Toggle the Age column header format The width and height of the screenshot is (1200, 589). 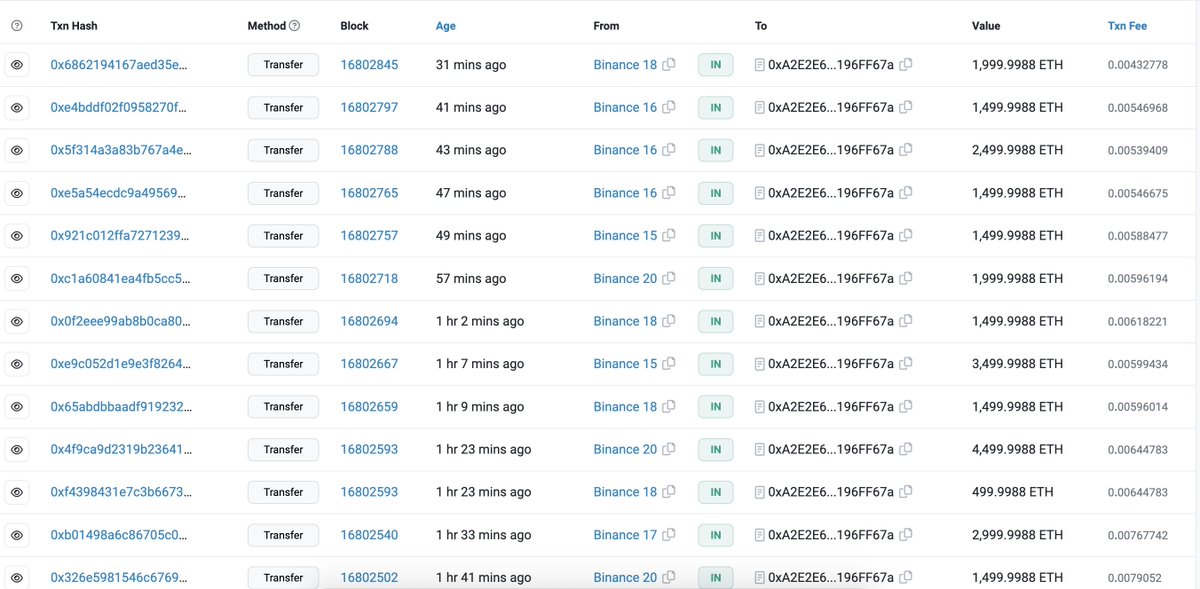pyautogui.click(x=446, y=26)
